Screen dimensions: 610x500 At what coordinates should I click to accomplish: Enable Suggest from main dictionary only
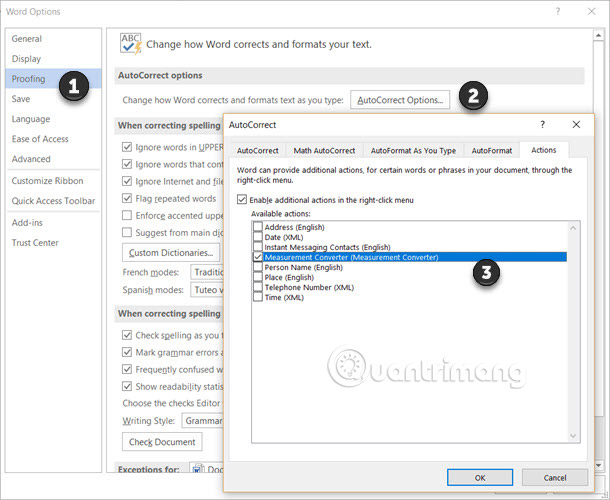pyautogui.click(x=127, y=232)
